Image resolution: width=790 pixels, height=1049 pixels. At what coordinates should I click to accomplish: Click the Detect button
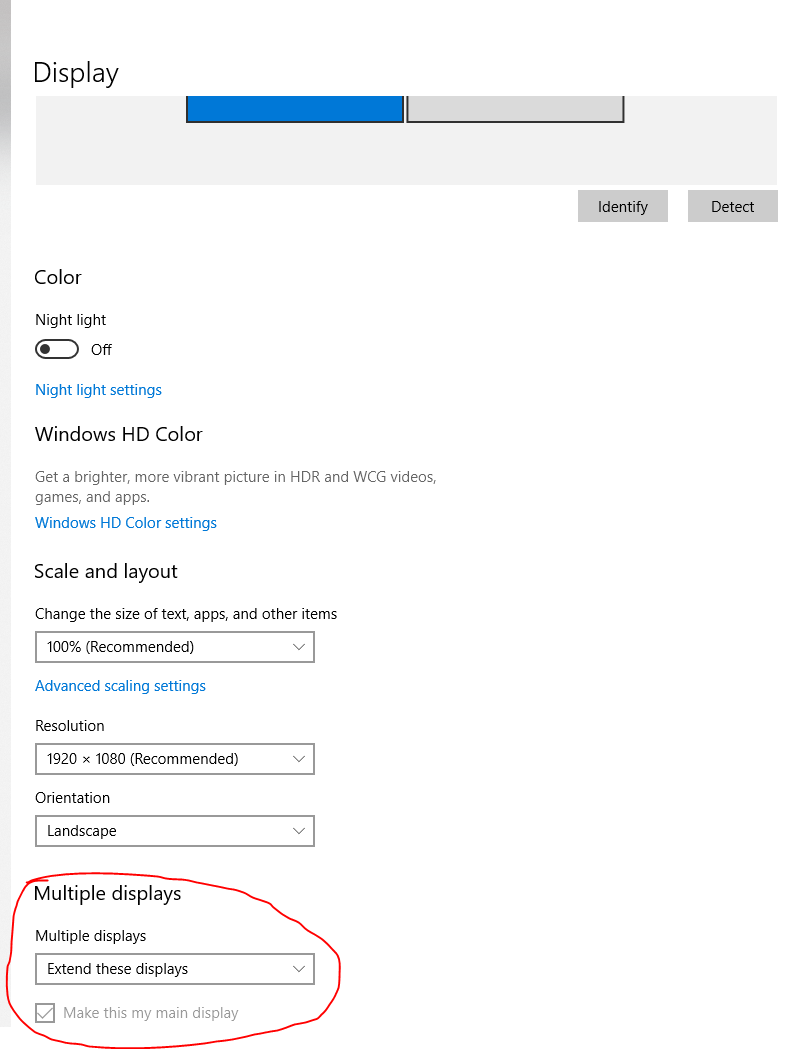point(732,206)
